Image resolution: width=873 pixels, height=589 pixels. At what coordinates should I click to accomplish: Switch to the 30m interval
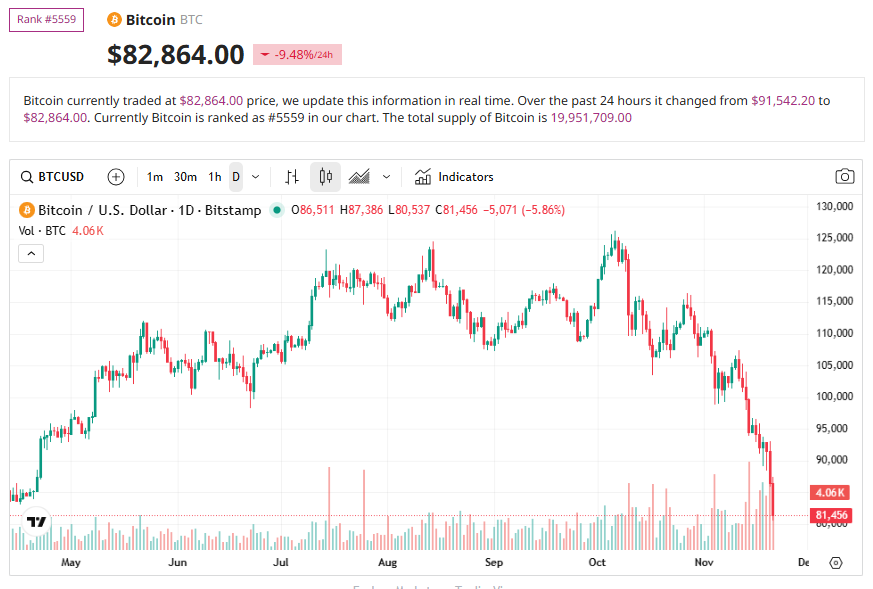(185, 177)
